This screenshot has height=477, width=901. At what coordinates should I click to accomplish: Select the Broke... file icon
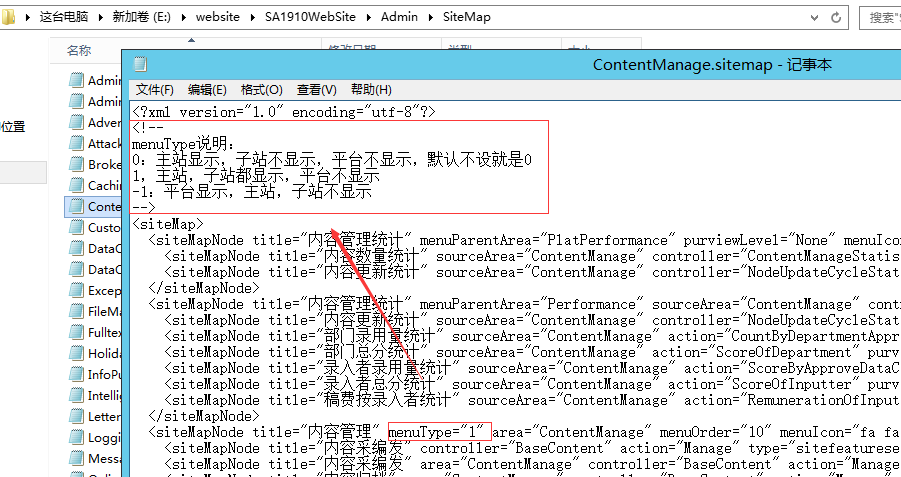[76, 165]
